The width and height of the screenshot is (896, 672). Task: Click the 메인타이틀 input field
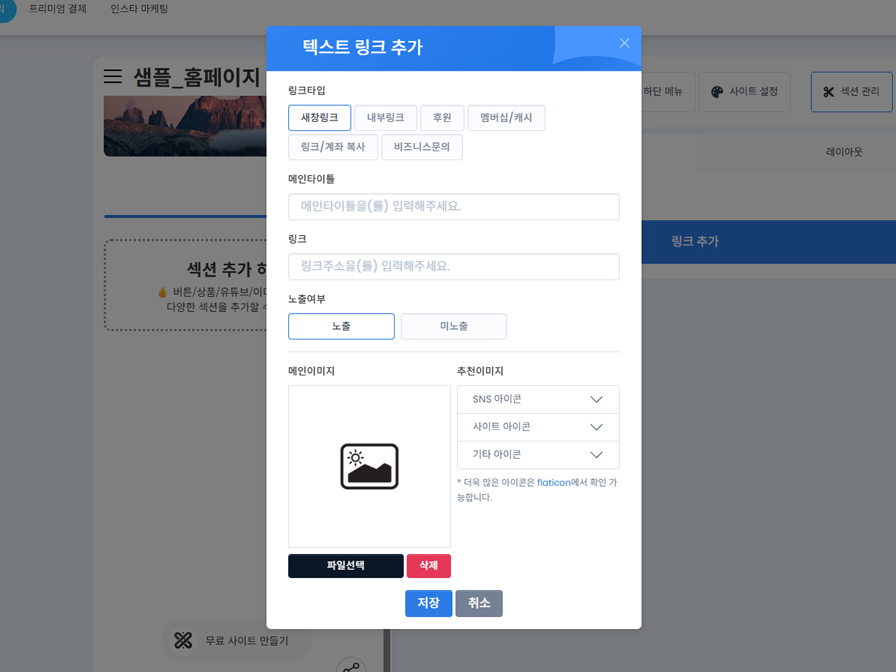(x=454, y=206)
